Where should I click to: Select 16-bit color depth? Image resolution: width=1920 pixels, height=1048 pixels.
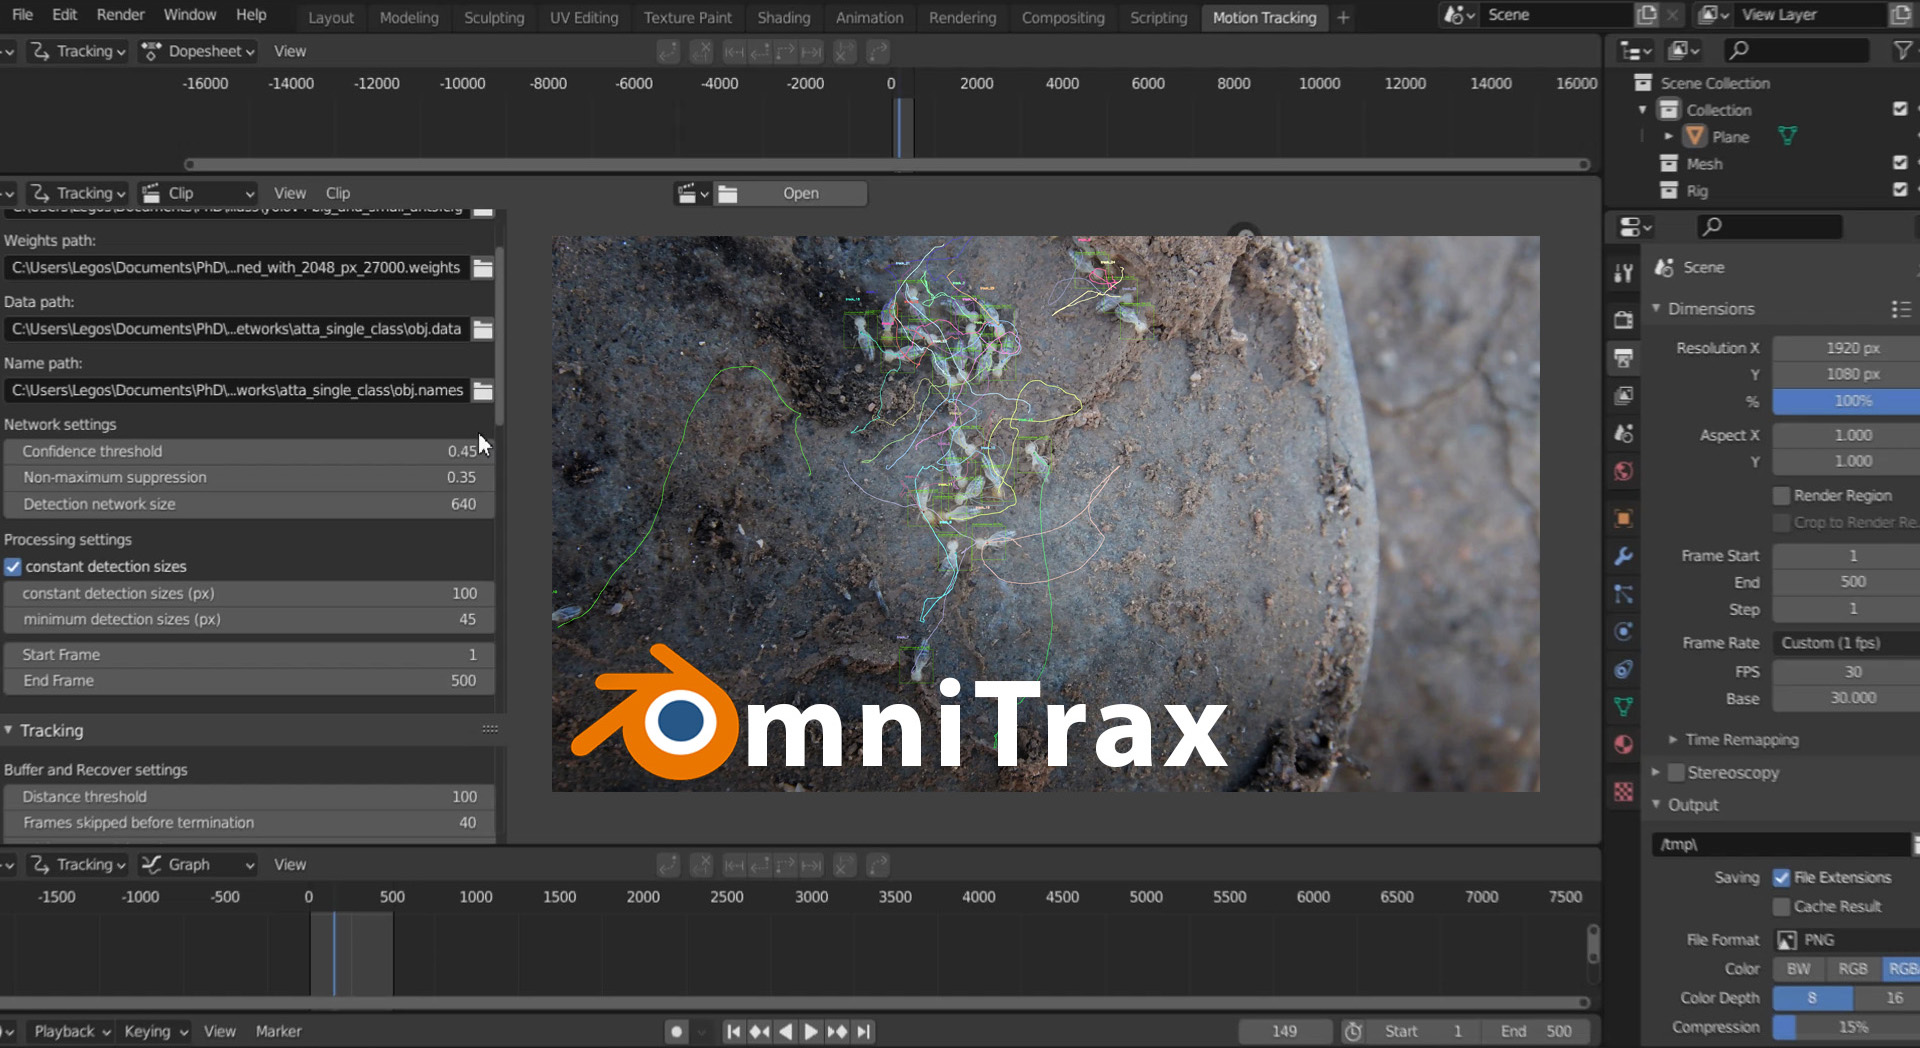[1887, 998]
